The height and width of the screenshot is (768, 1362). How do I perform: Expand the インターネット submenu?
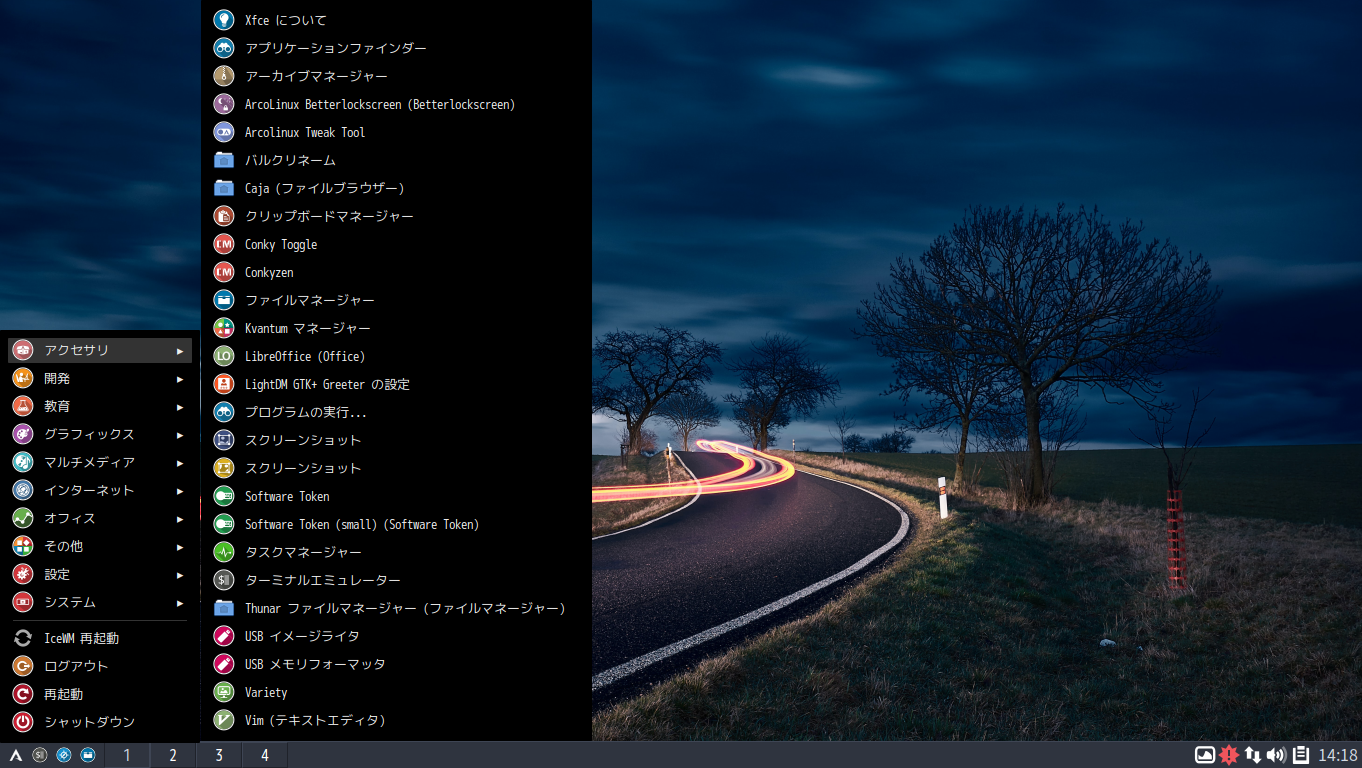[100, 490]
